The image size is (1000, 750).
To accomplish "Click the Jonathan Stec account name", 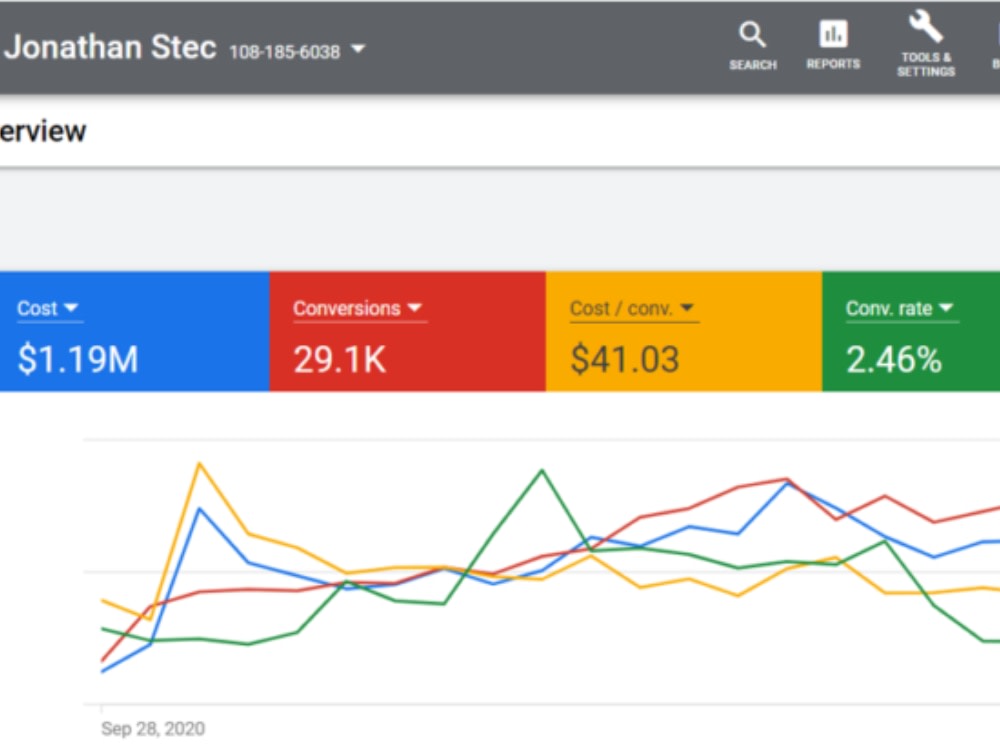I will point(110,47).
